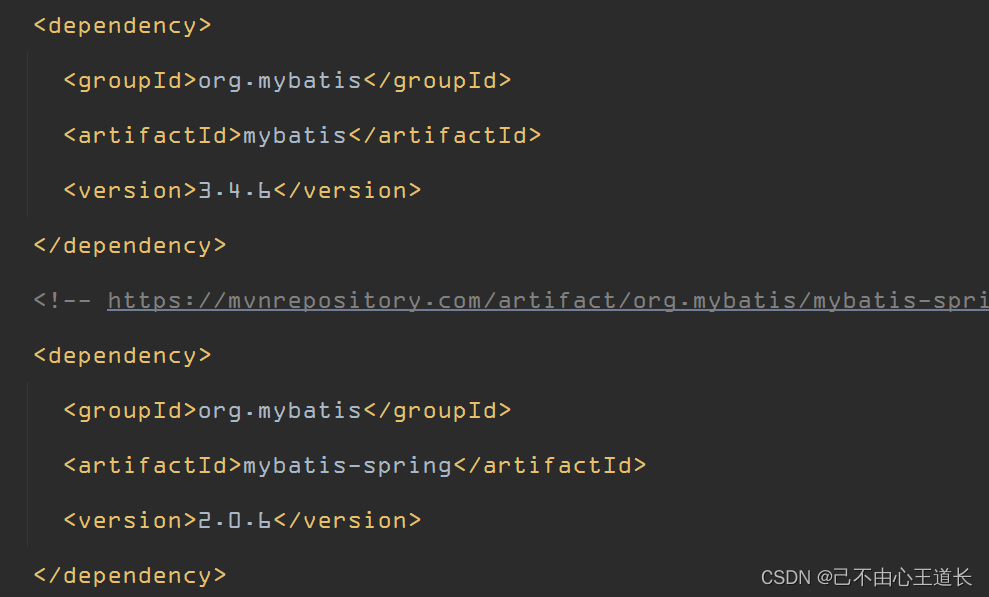The image size is (989, 597).
Task: Open the mvnrepository.com link in the comment
Action: (x=548, y=301)
